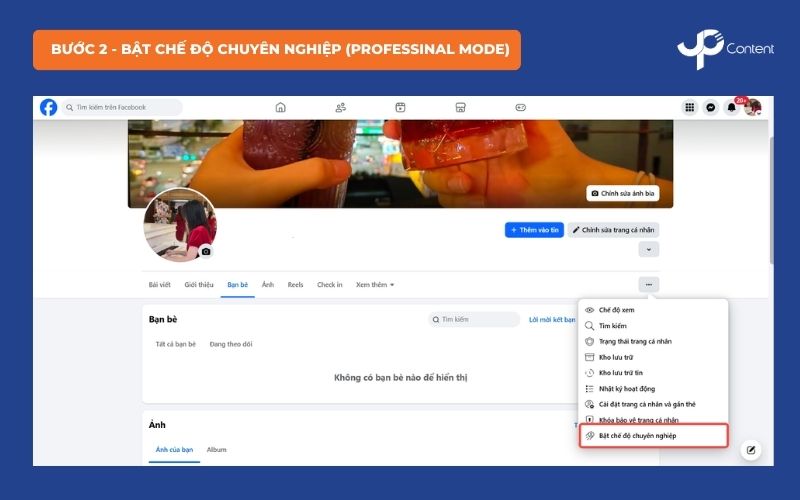The image size is (800, 500).
Task: Click the Facebook logo icon
Action: point(48,107)
